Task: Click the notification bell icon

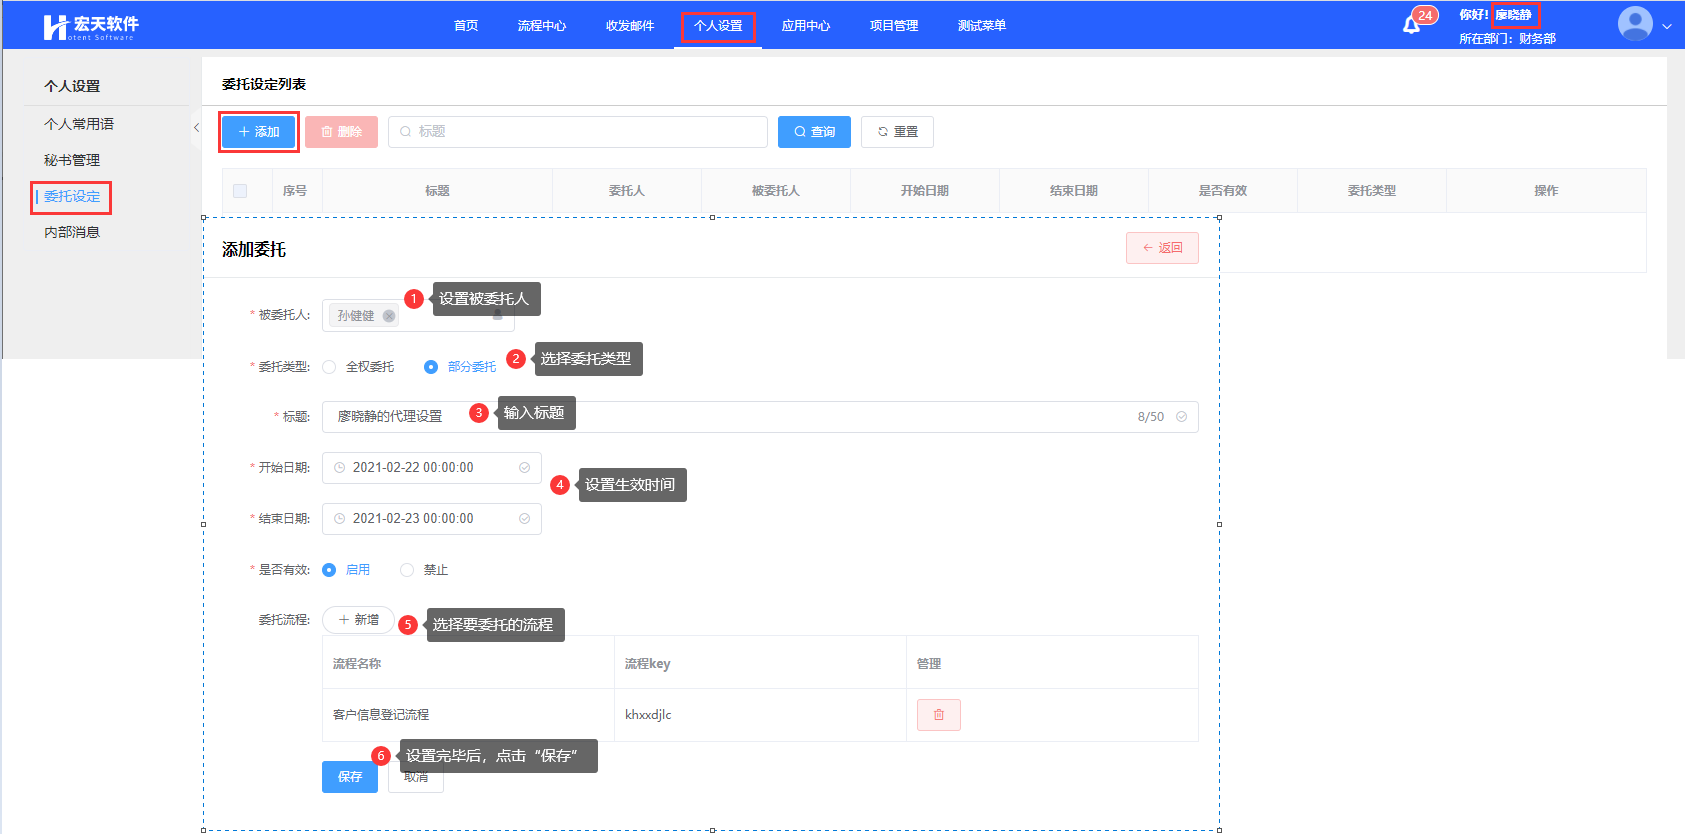Action: click(x=1411, y=25)
